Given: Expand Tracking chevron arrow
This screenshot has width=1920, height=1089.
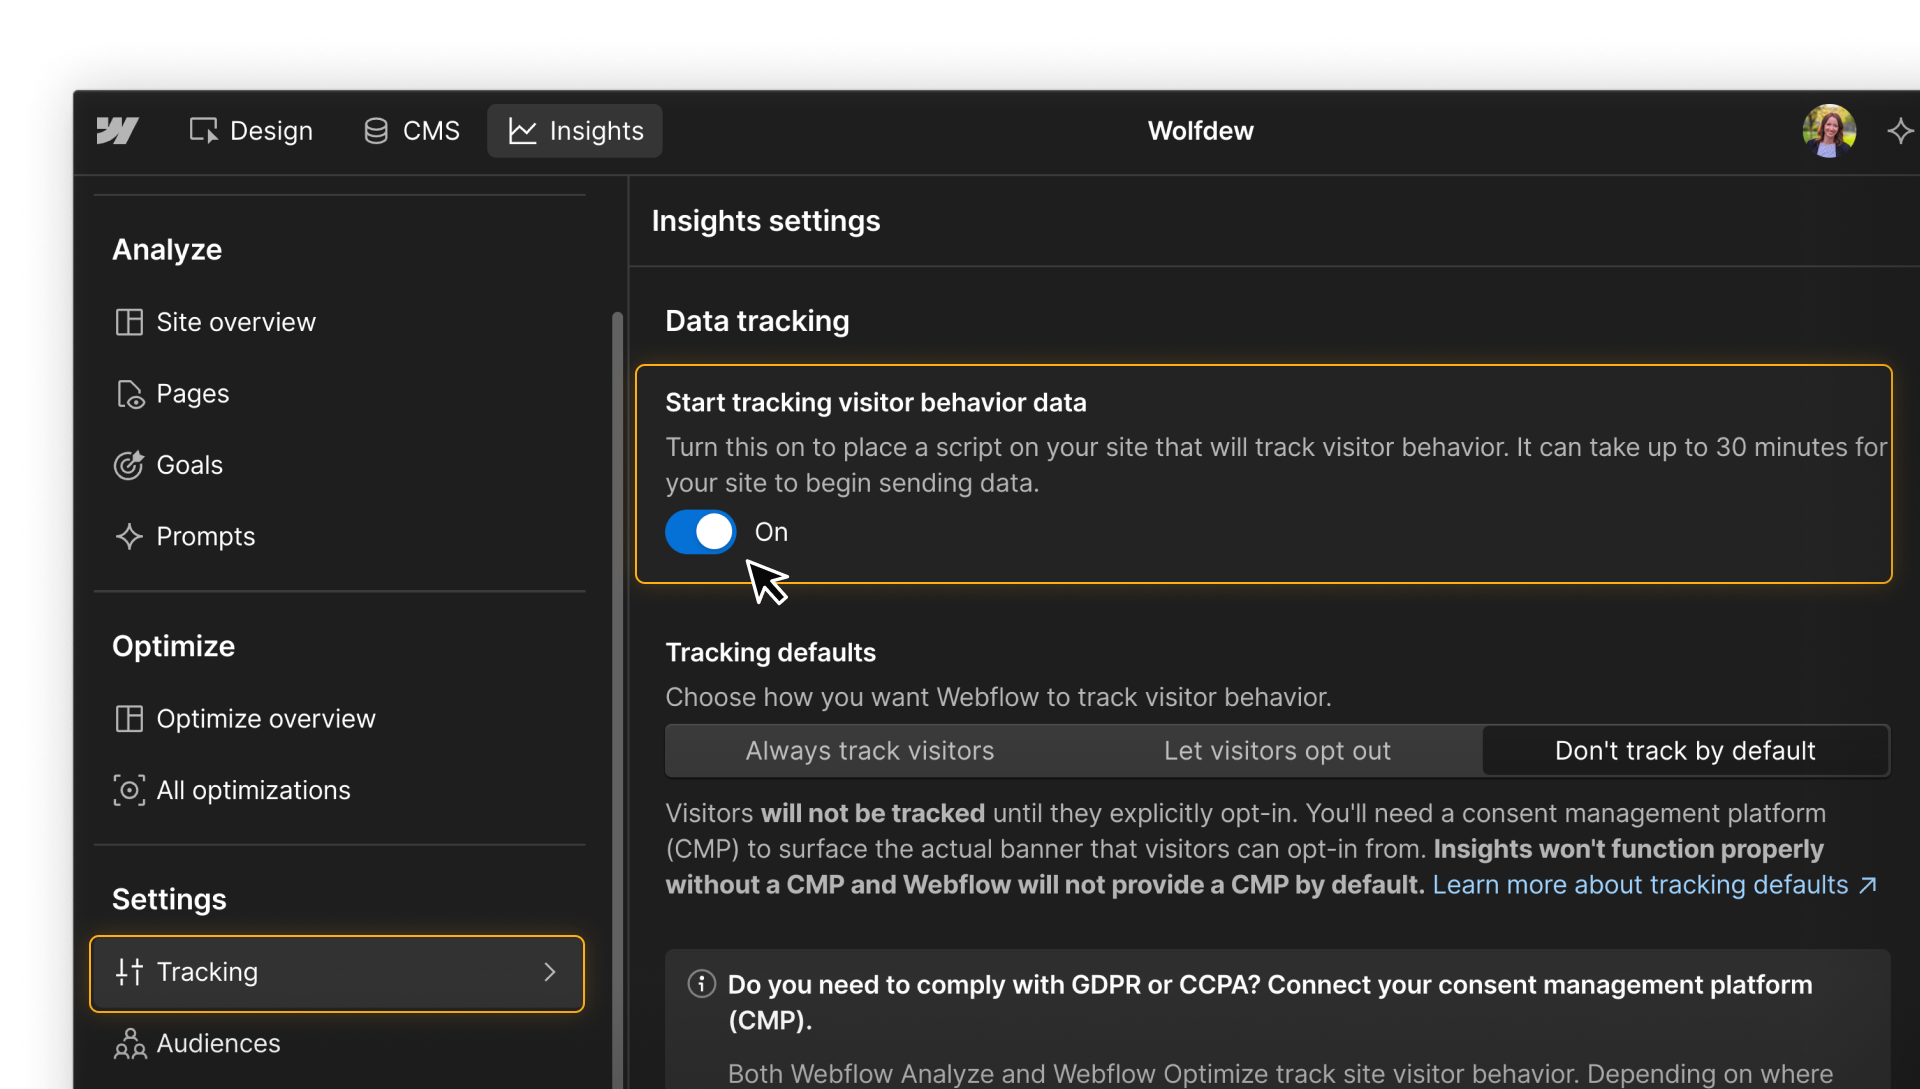Looking at the screenshot, I should click(x=549, y=972).
